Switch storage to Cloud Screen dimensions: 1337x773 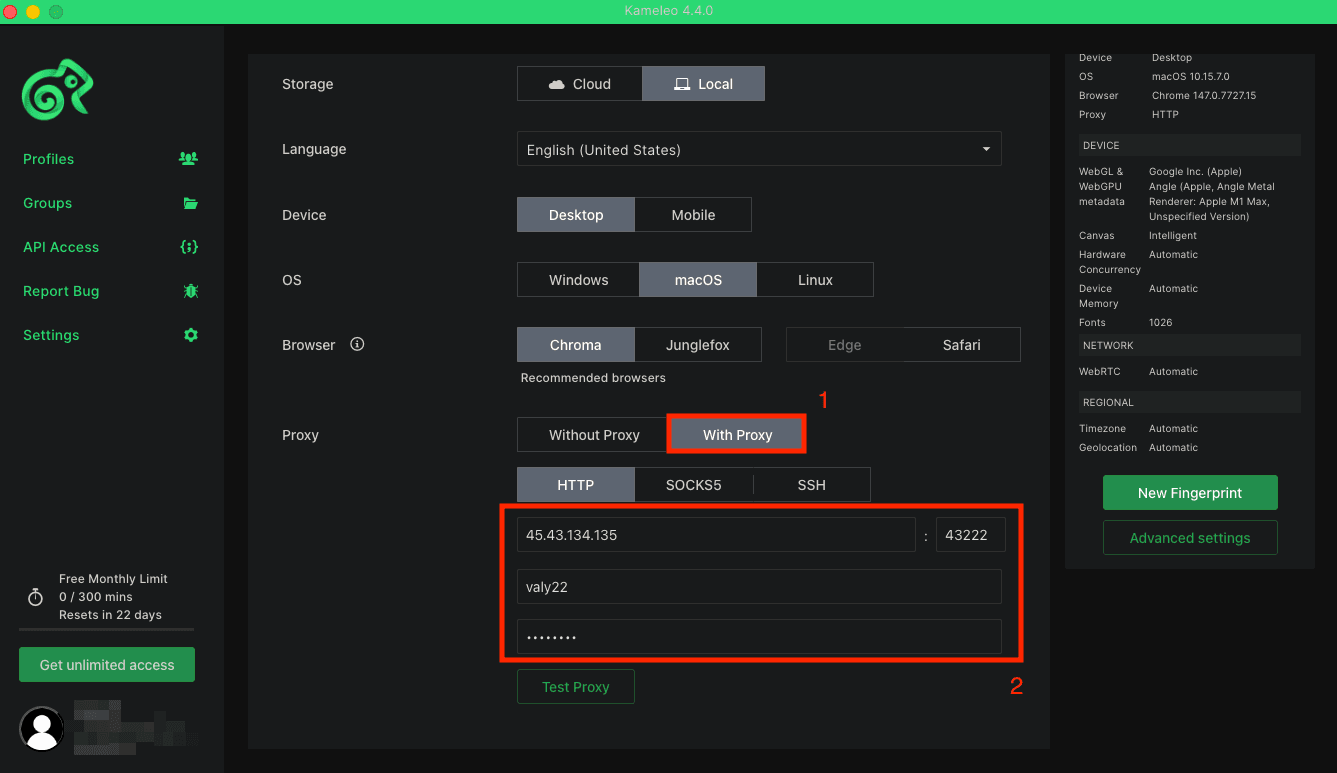(579, 83)
